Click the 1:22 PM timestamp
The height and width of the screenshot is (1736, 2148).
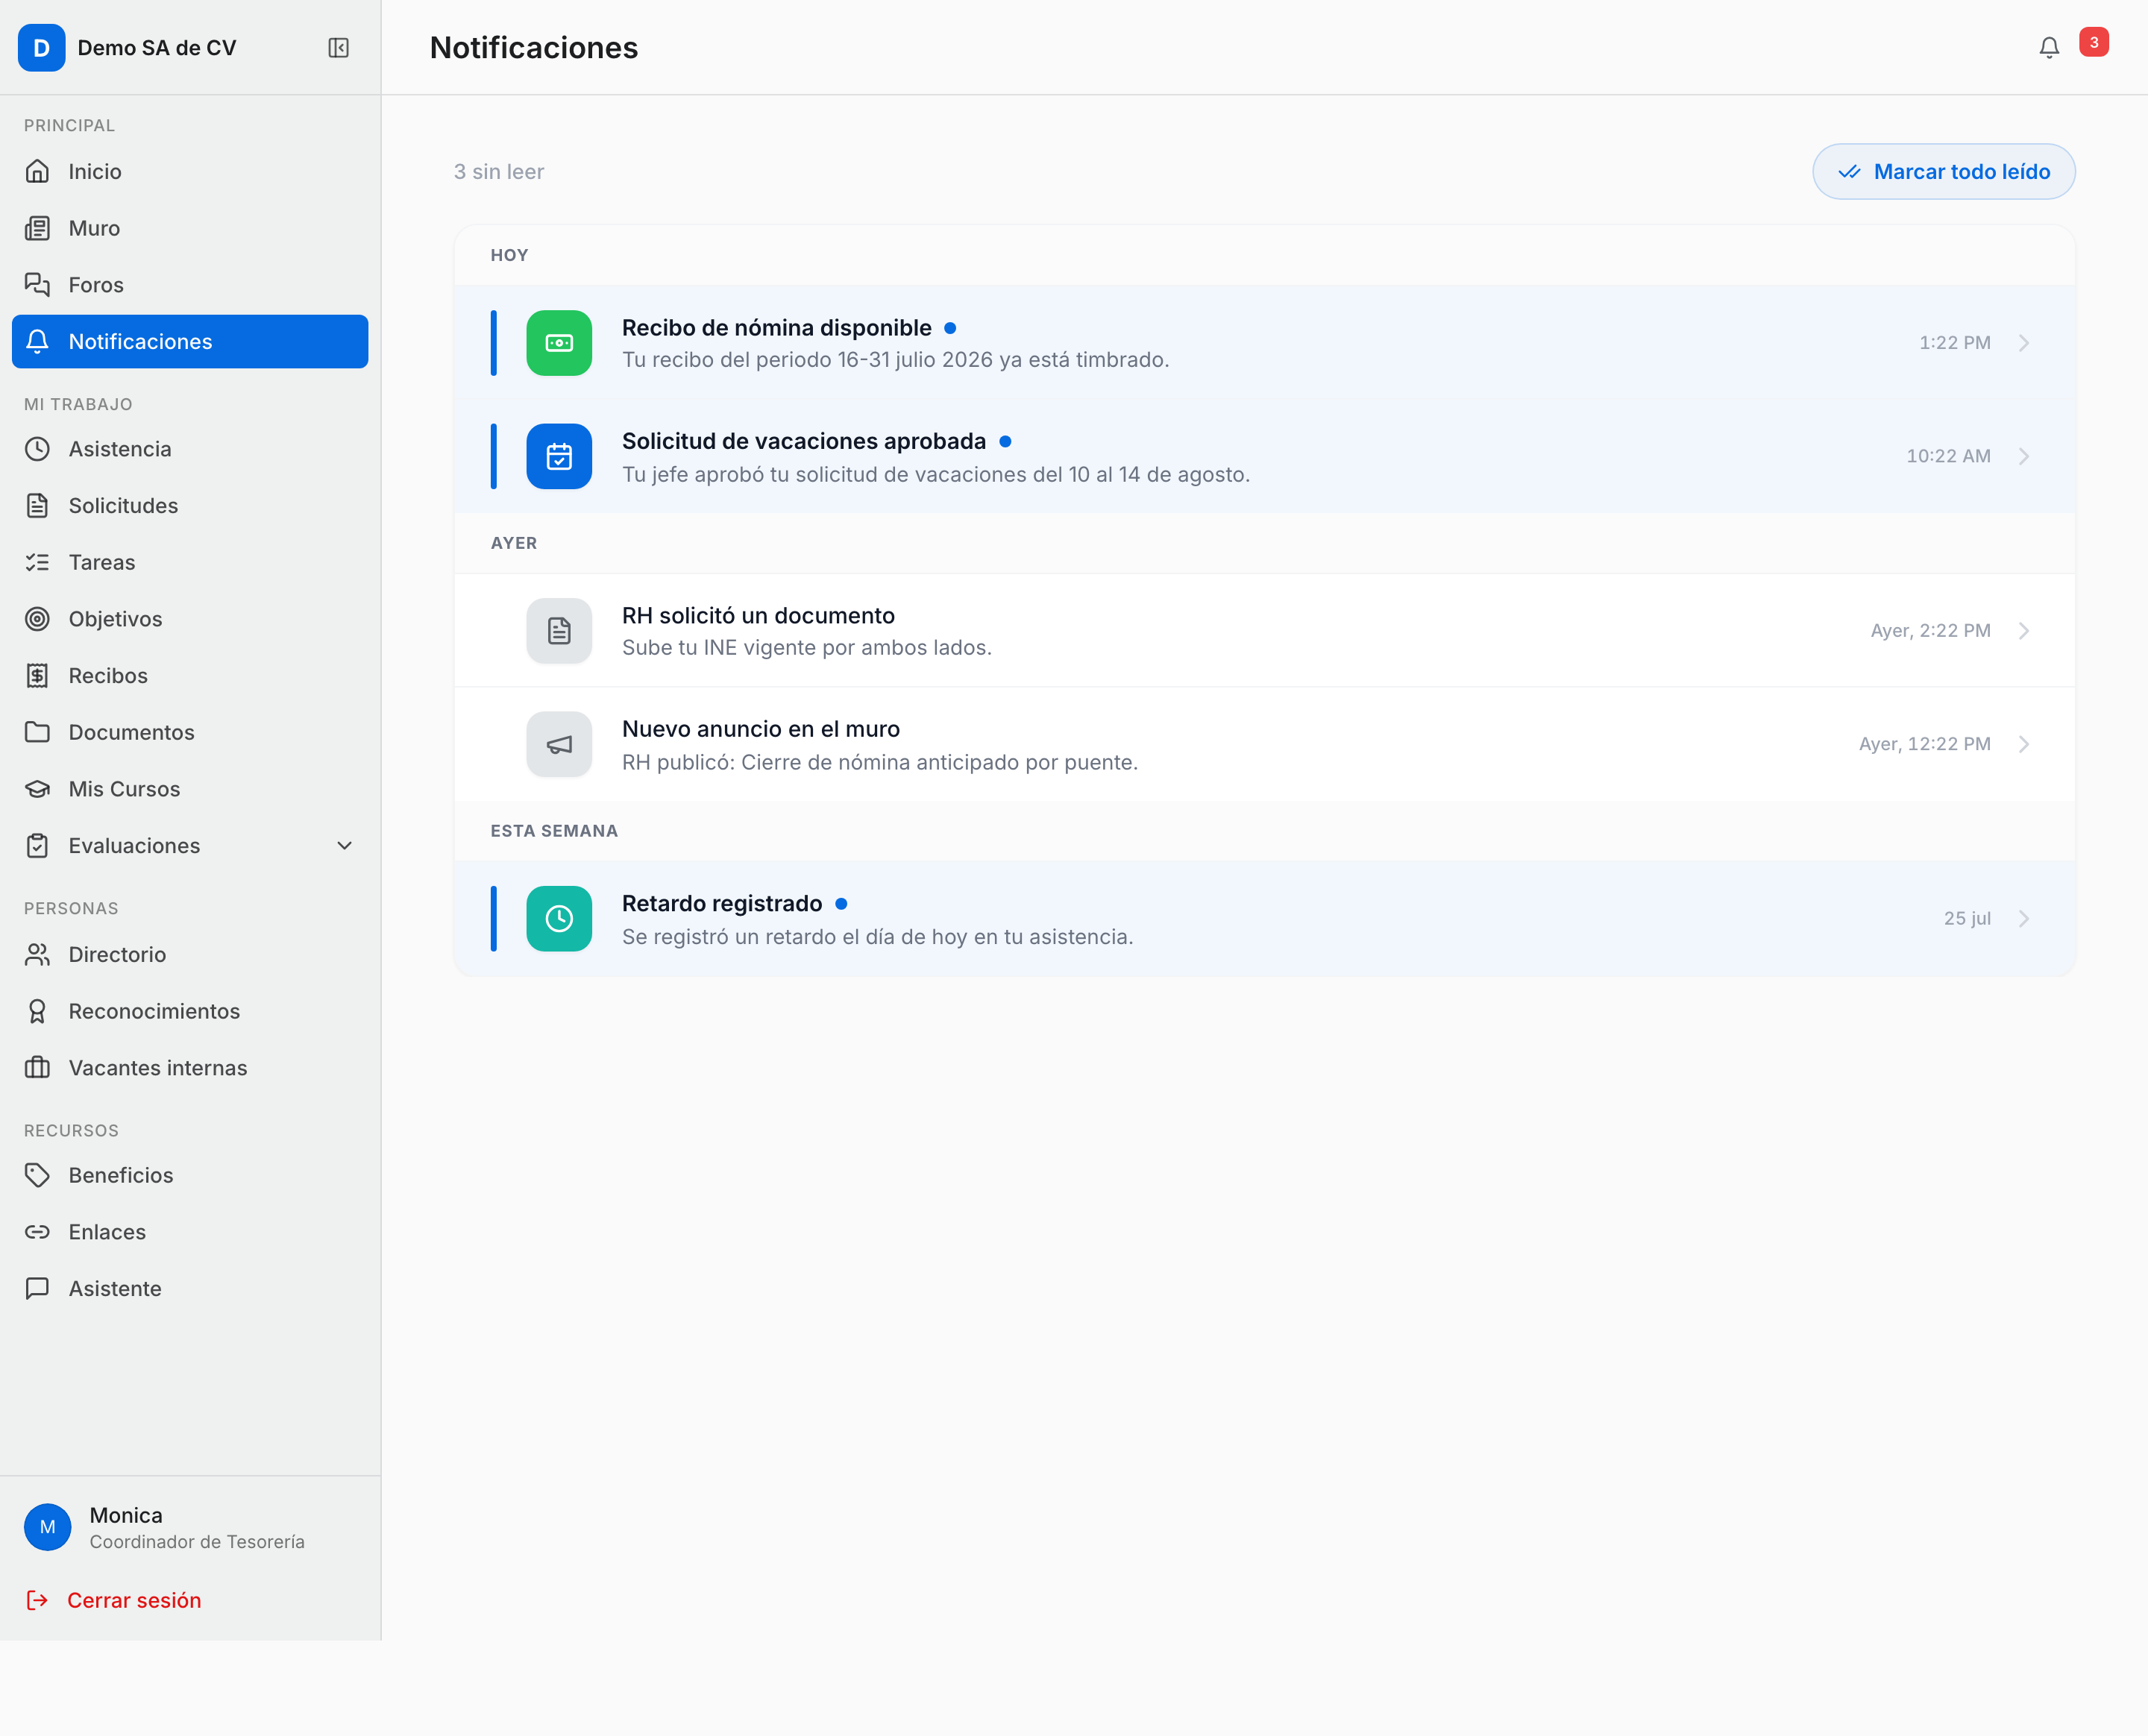1954,343
